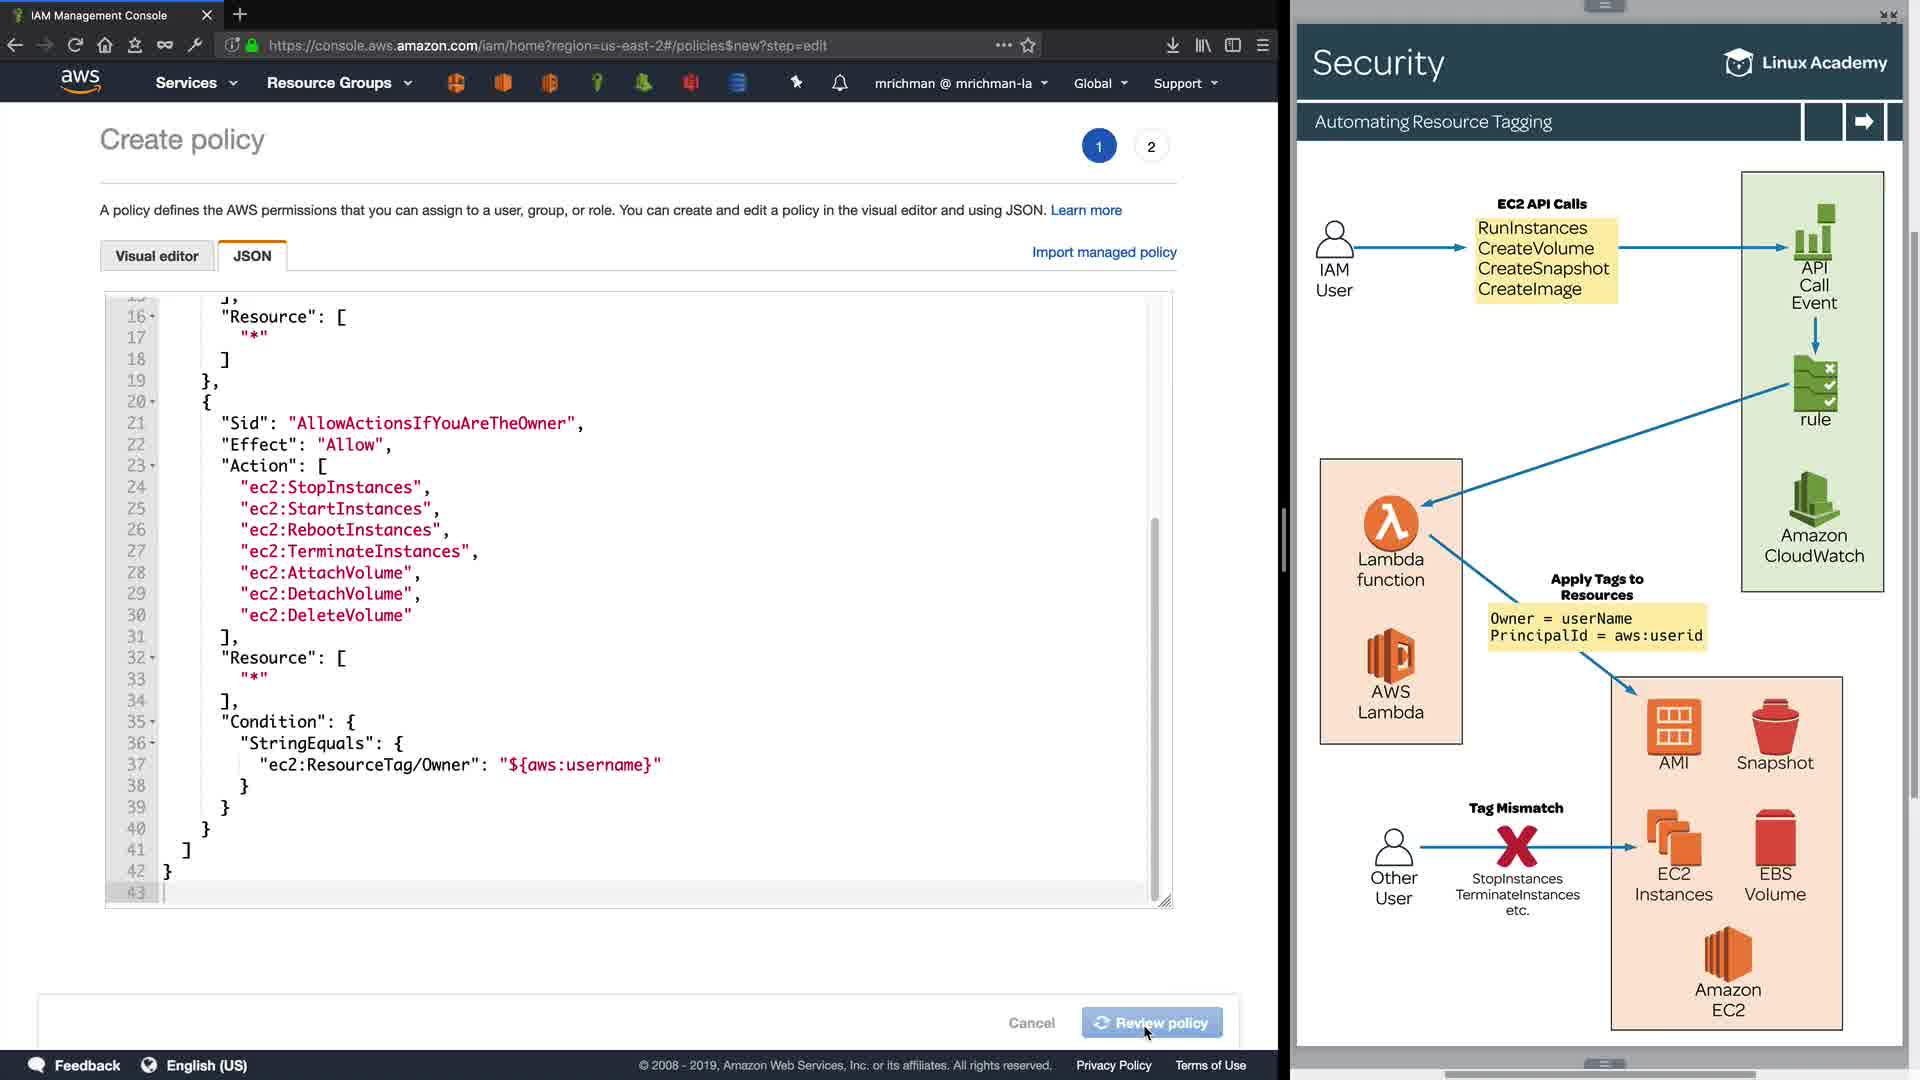This screenshot has height=1080, width=1920.
Task: Expand the Services dropdown menu
Action: pos(197,83)
